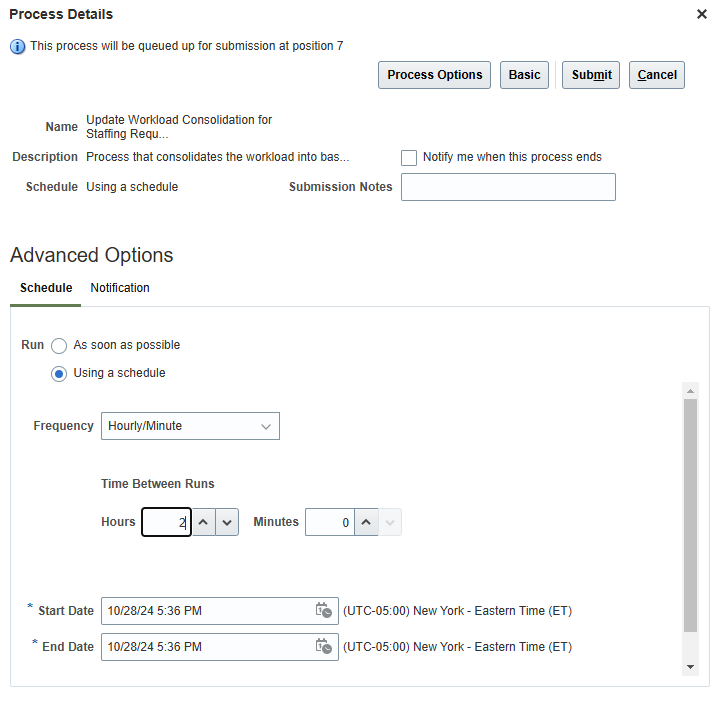The height and width of the screenshot is (721, 720).
Task: Click the Basic button
Action: (524, 75)
